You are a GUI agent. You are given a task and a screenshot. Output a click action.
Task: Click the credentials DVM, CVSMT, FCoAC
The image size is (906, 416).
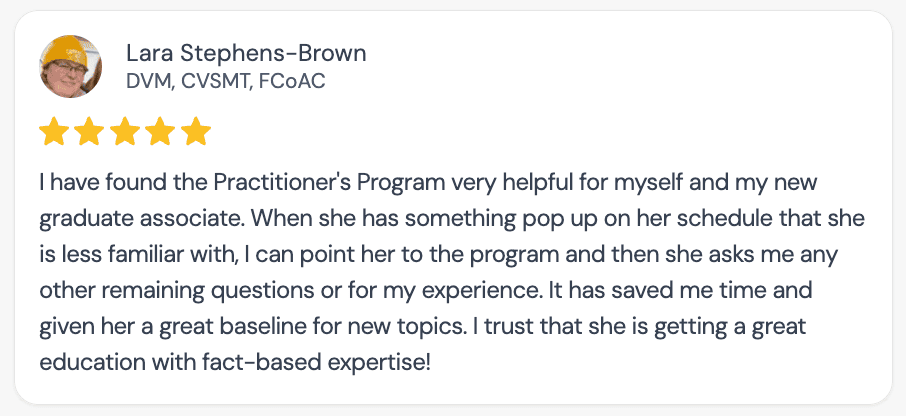click(x=225, y=81)
